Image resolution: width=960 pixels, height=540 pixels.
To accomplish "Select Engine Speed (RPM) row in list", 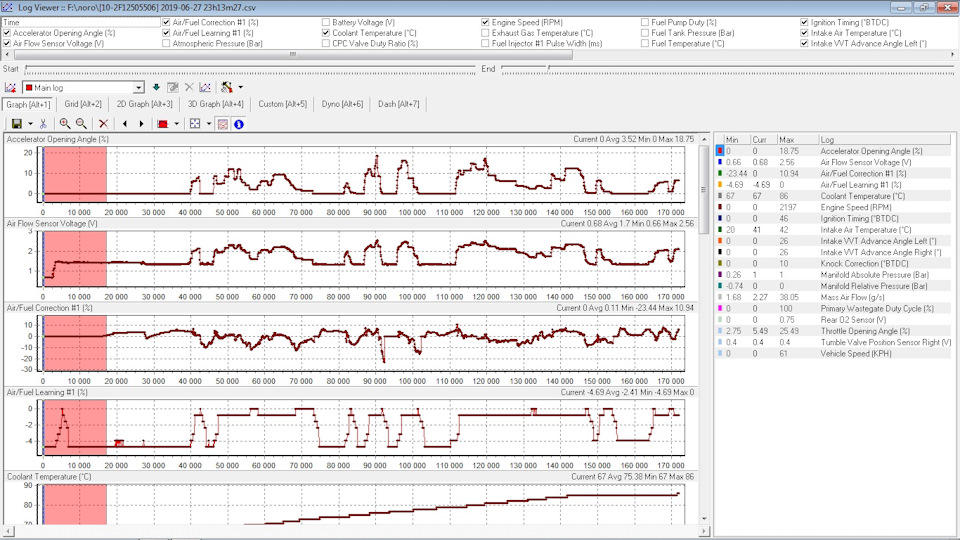I will pyautogui.click(x=833, y=207).
